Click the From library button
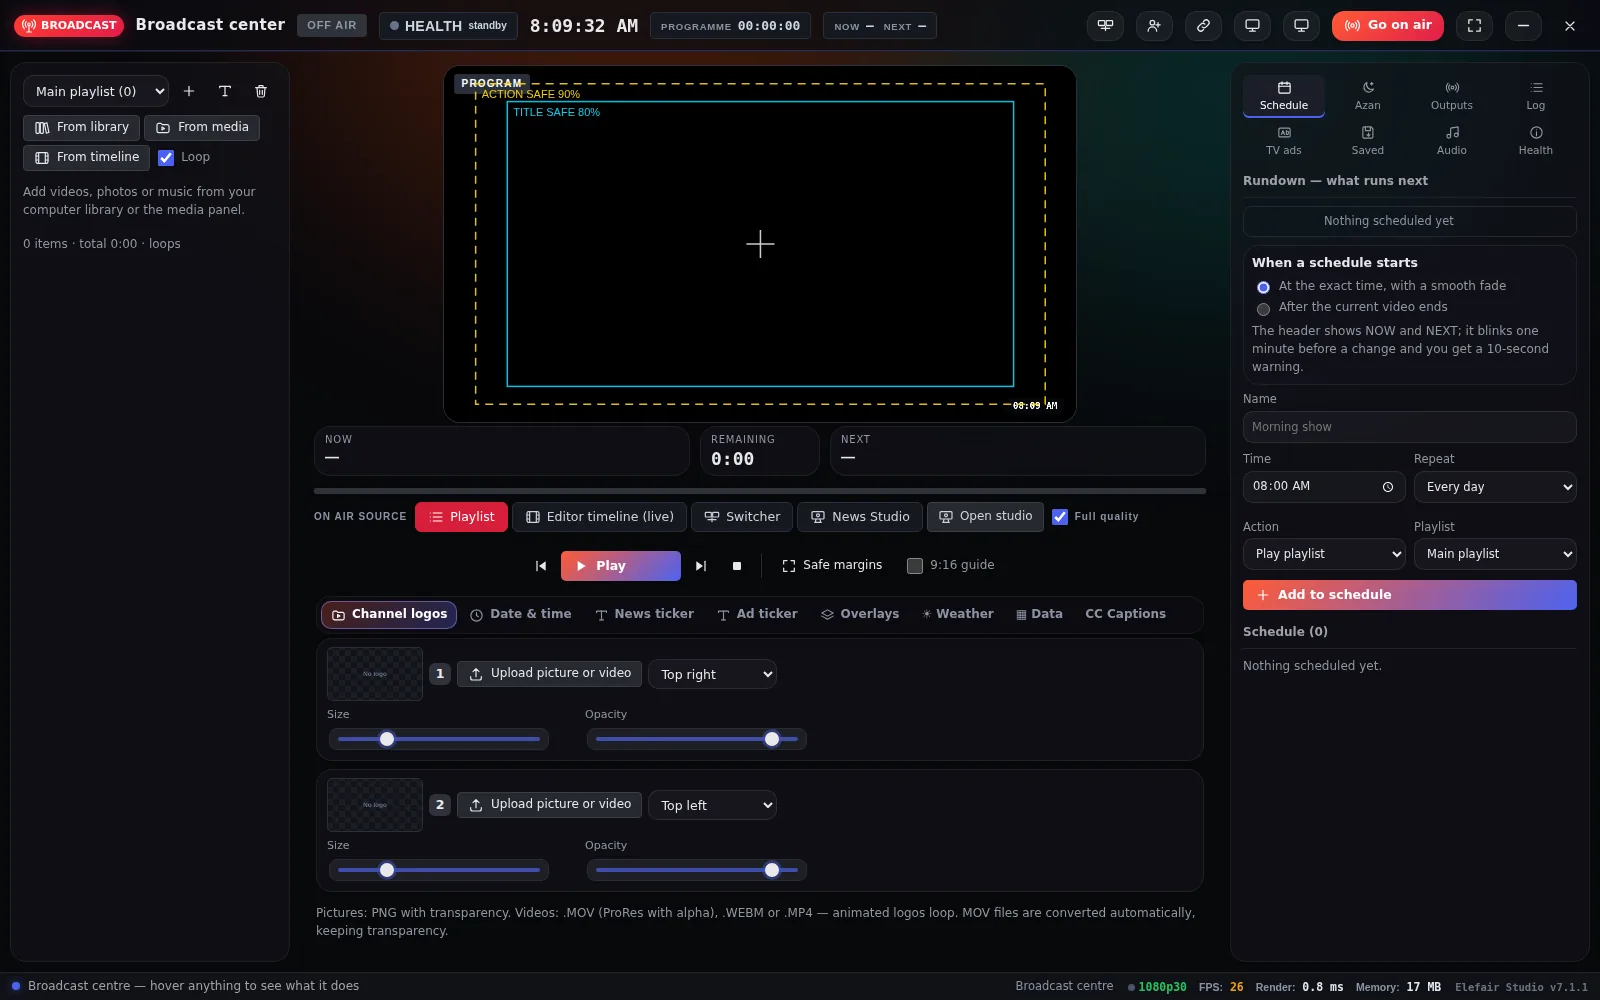The image size is (1600, 1000). [81, 128]
